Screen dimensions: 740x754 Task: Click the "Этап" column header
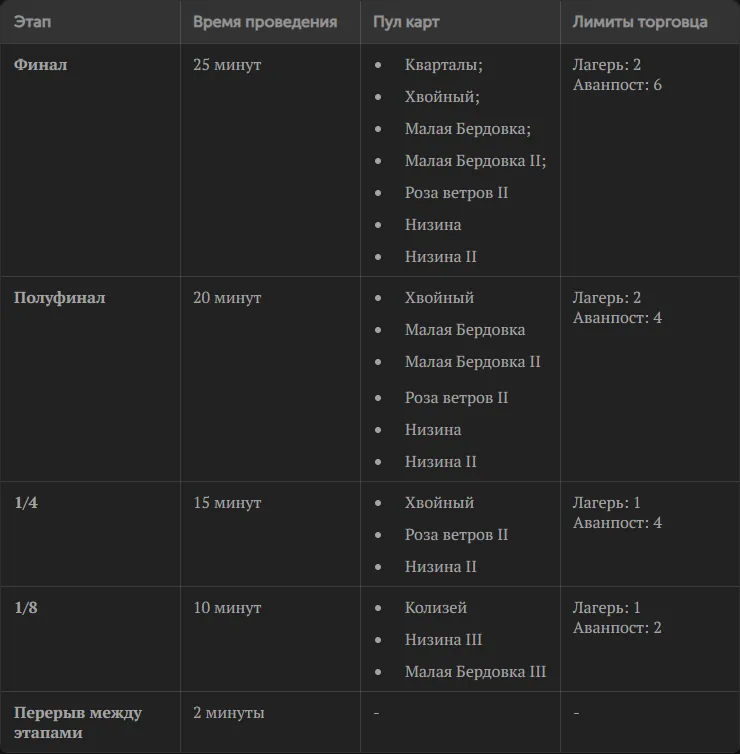[x=32, y=22]
